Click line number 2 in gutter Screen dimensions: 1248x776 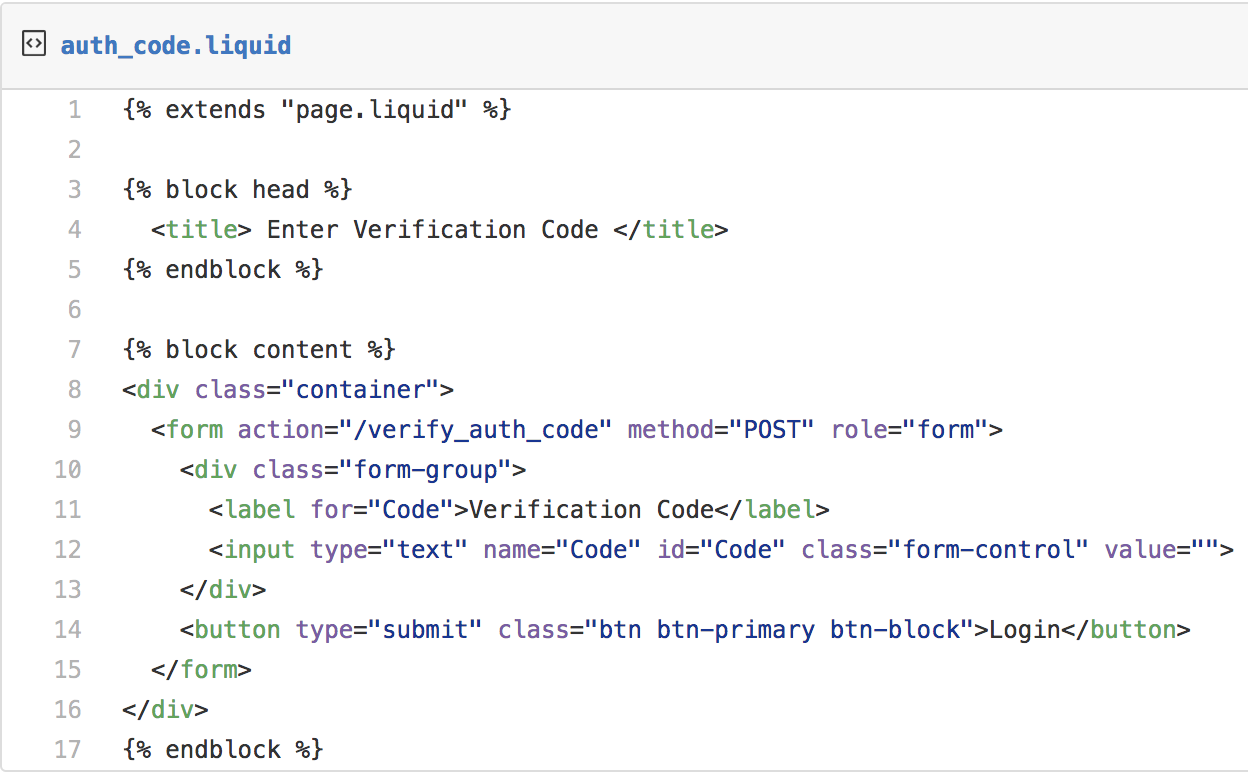tap(75, 150)
